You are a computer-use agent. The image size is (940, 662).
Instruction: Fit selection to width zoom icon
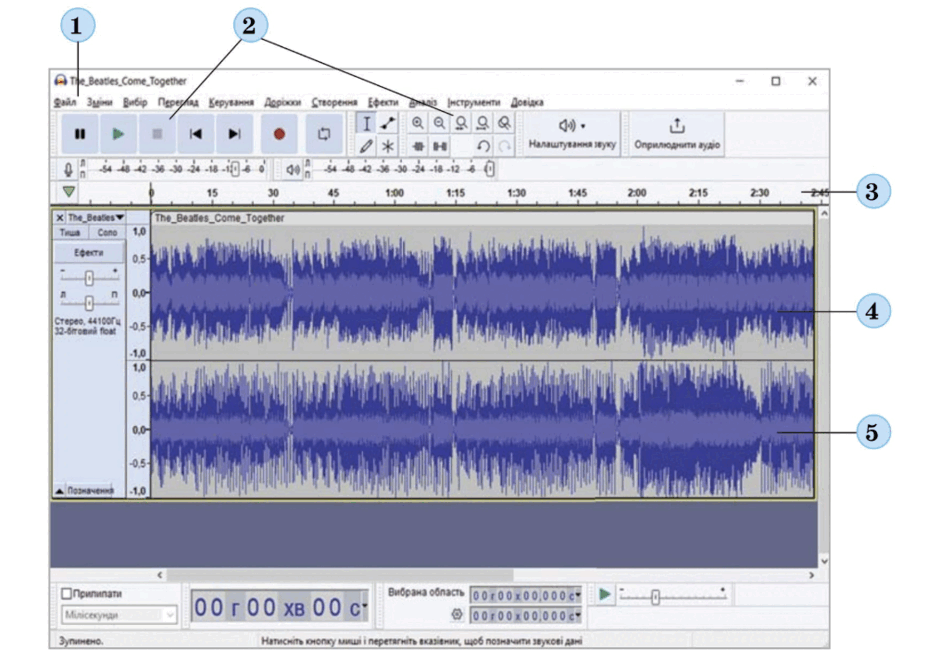point(461,123)
